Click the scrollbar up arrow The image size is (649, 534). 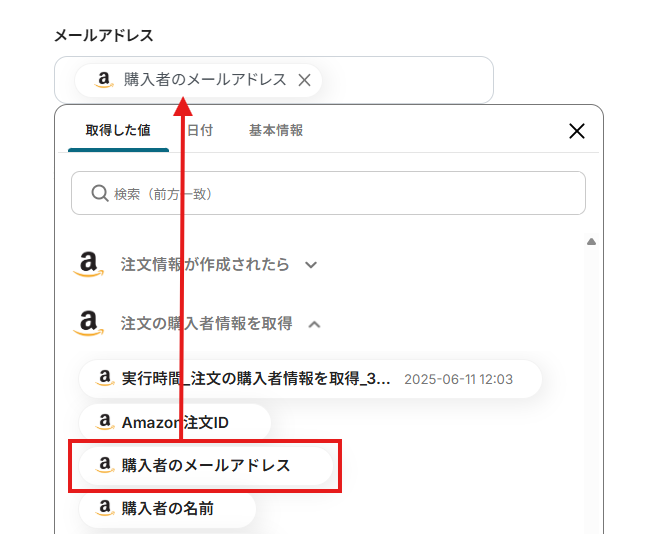tap(591, 241)
